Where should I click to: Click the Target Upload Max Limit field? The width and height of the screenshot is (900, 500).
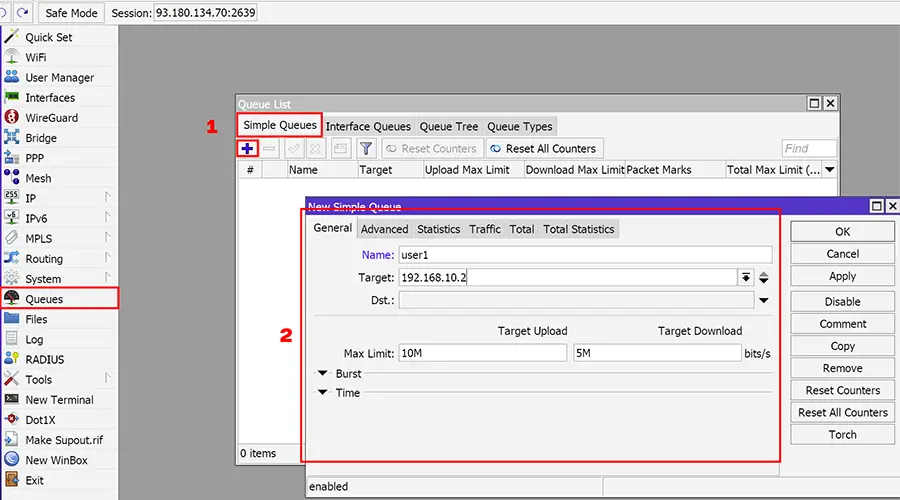point(483,353)
